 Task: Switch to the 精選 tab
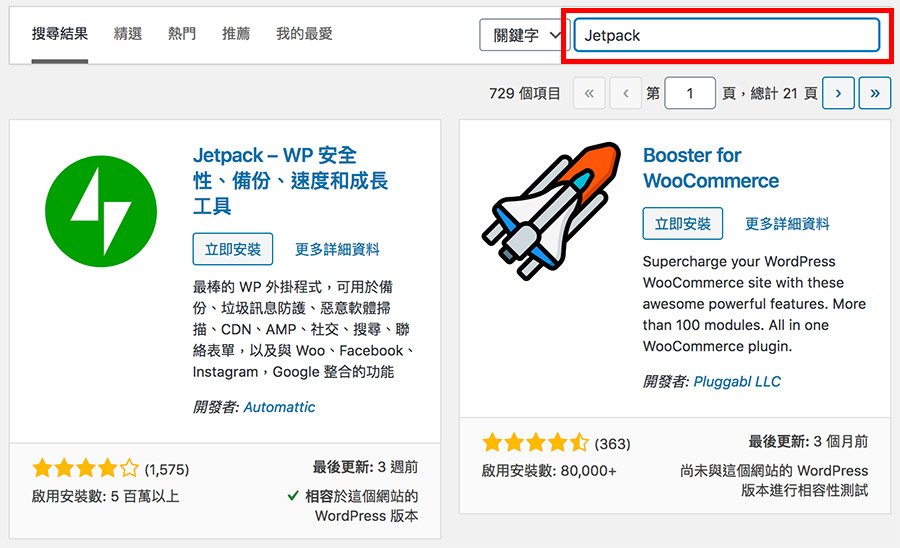click(127, 34)
